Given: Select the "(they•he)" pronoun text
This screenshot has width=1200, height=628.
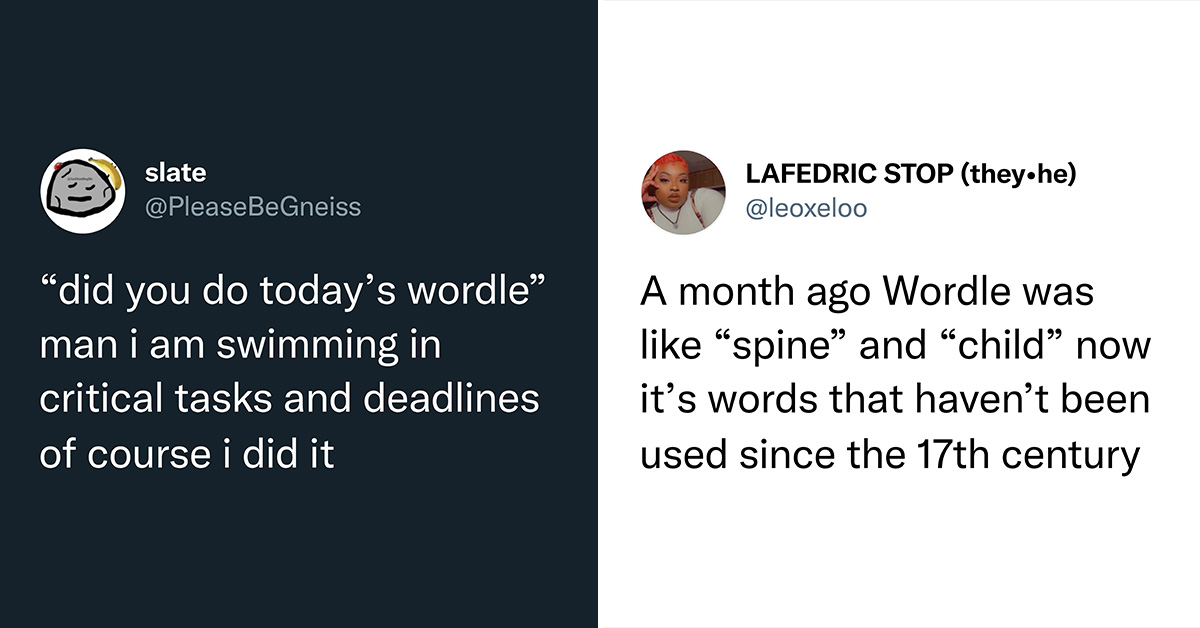Looking at the screenshot, I should pyautogui.click(x=1017, y=173).
